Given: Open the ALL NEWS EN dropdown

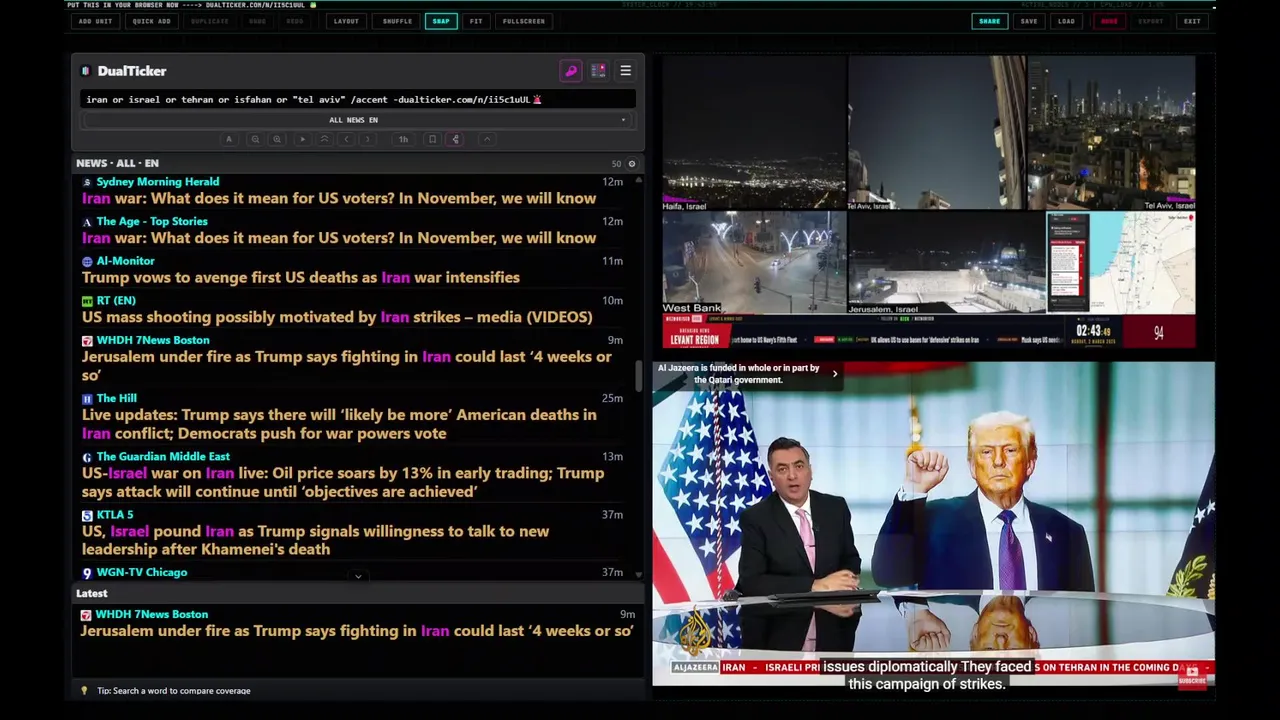Looking at the screenshot, I should pyautogui.click(x=356, y=120).
